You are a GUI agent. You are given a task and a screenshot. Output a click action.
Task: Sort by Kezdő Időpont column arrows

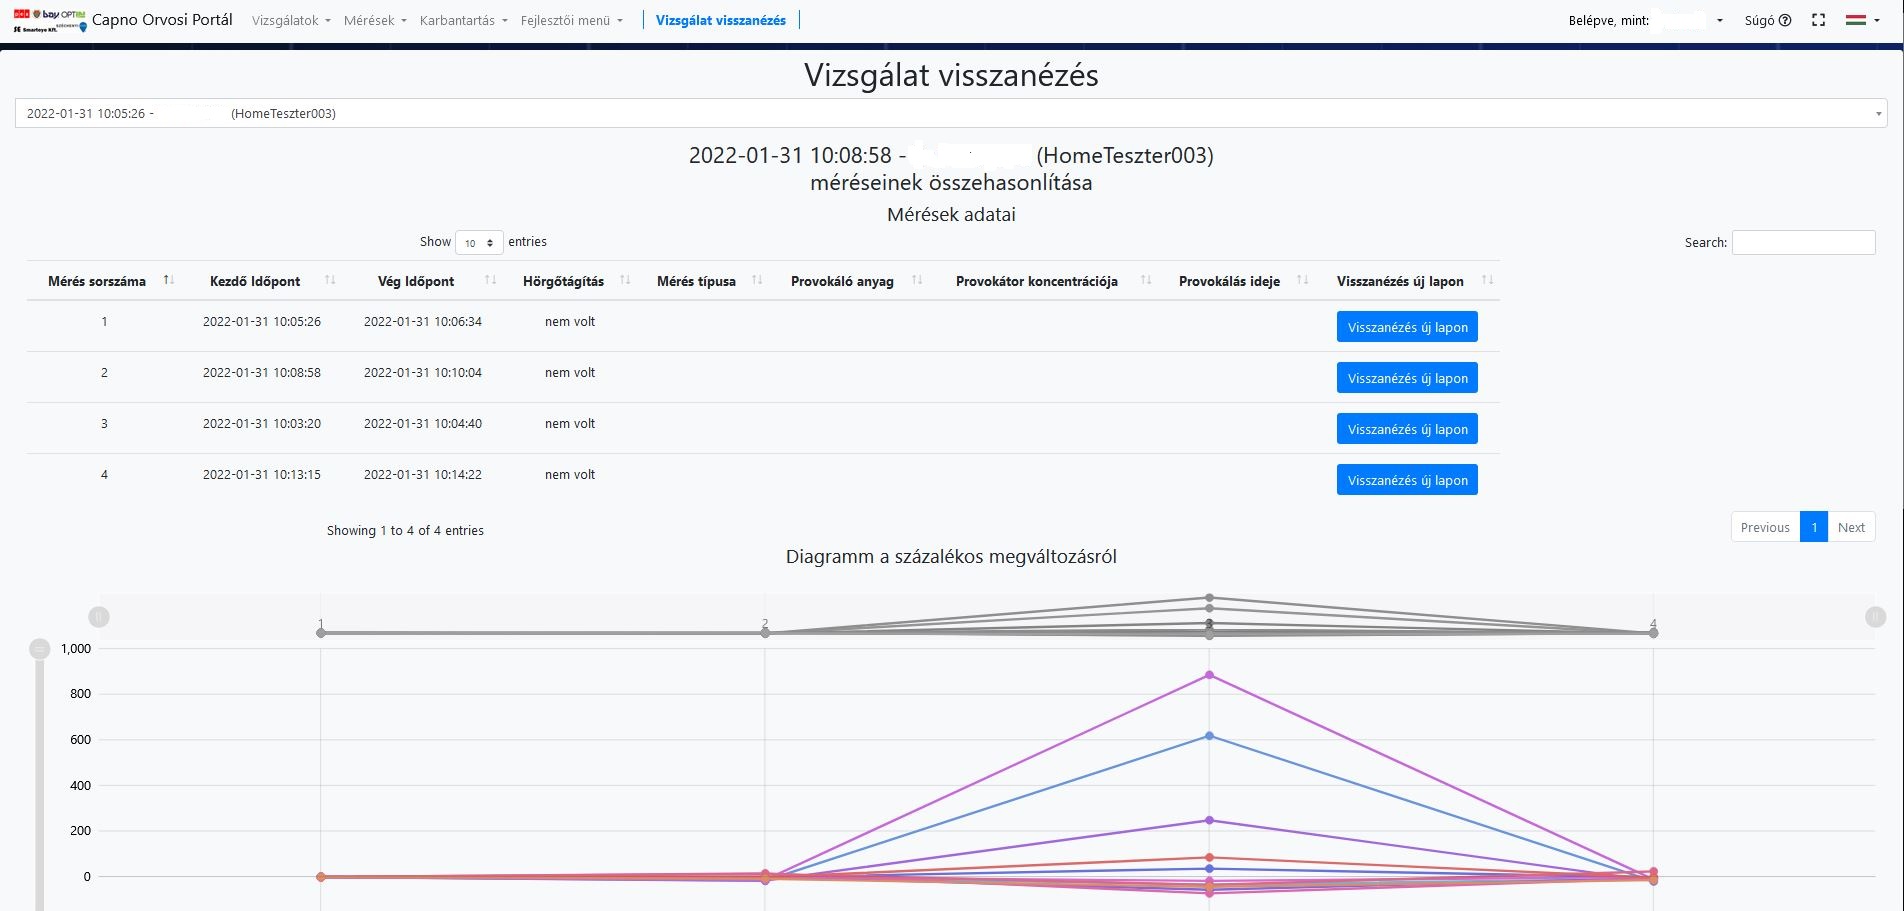[x=330, y=280]
